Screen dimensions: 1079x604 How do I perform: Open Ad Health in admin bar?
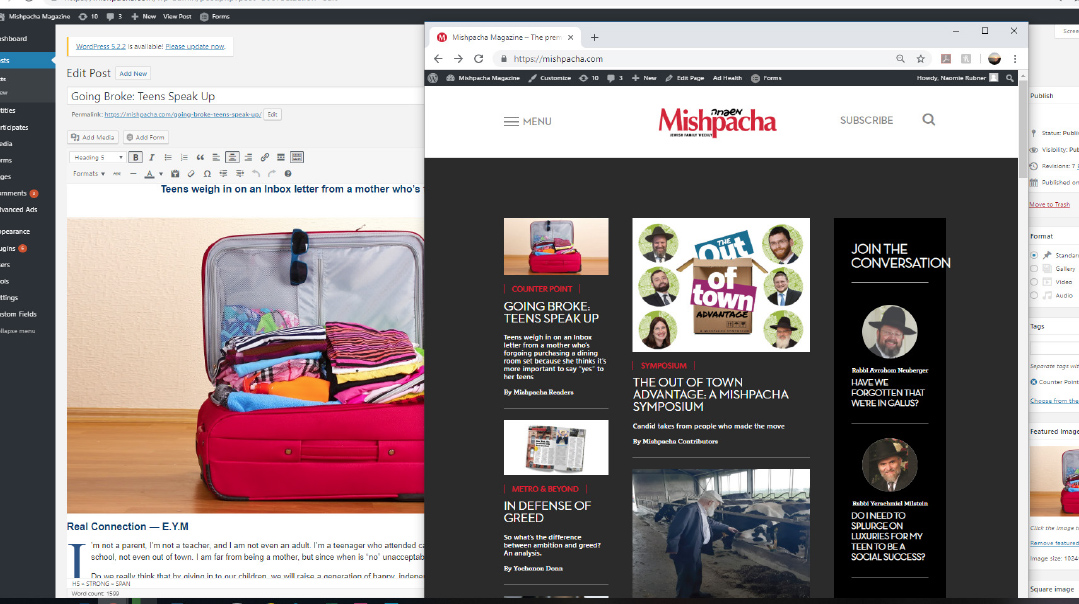point(727,78)
